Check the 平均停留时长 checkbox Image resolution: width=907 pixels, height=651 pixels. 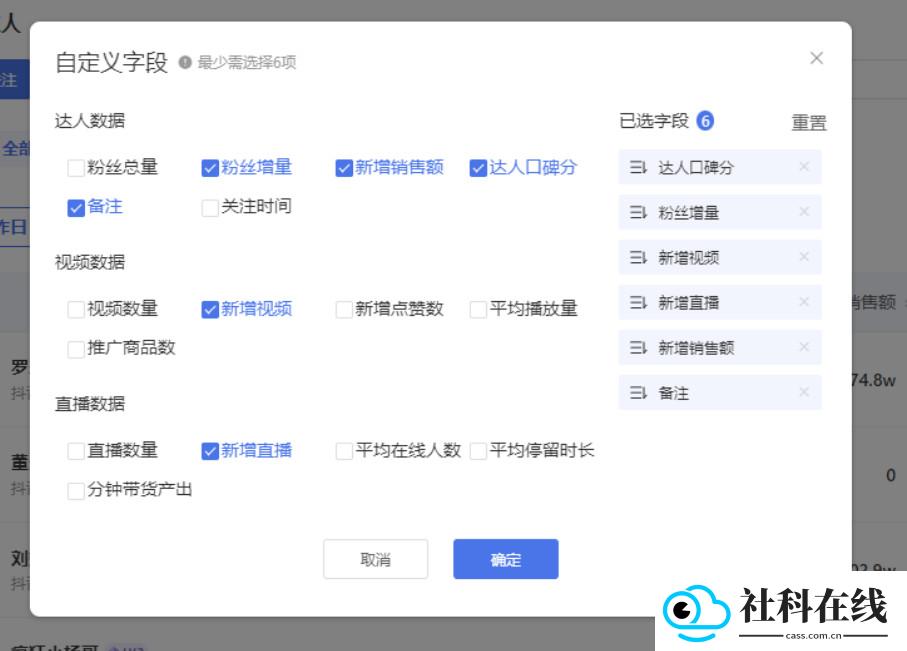pos(478,451)
